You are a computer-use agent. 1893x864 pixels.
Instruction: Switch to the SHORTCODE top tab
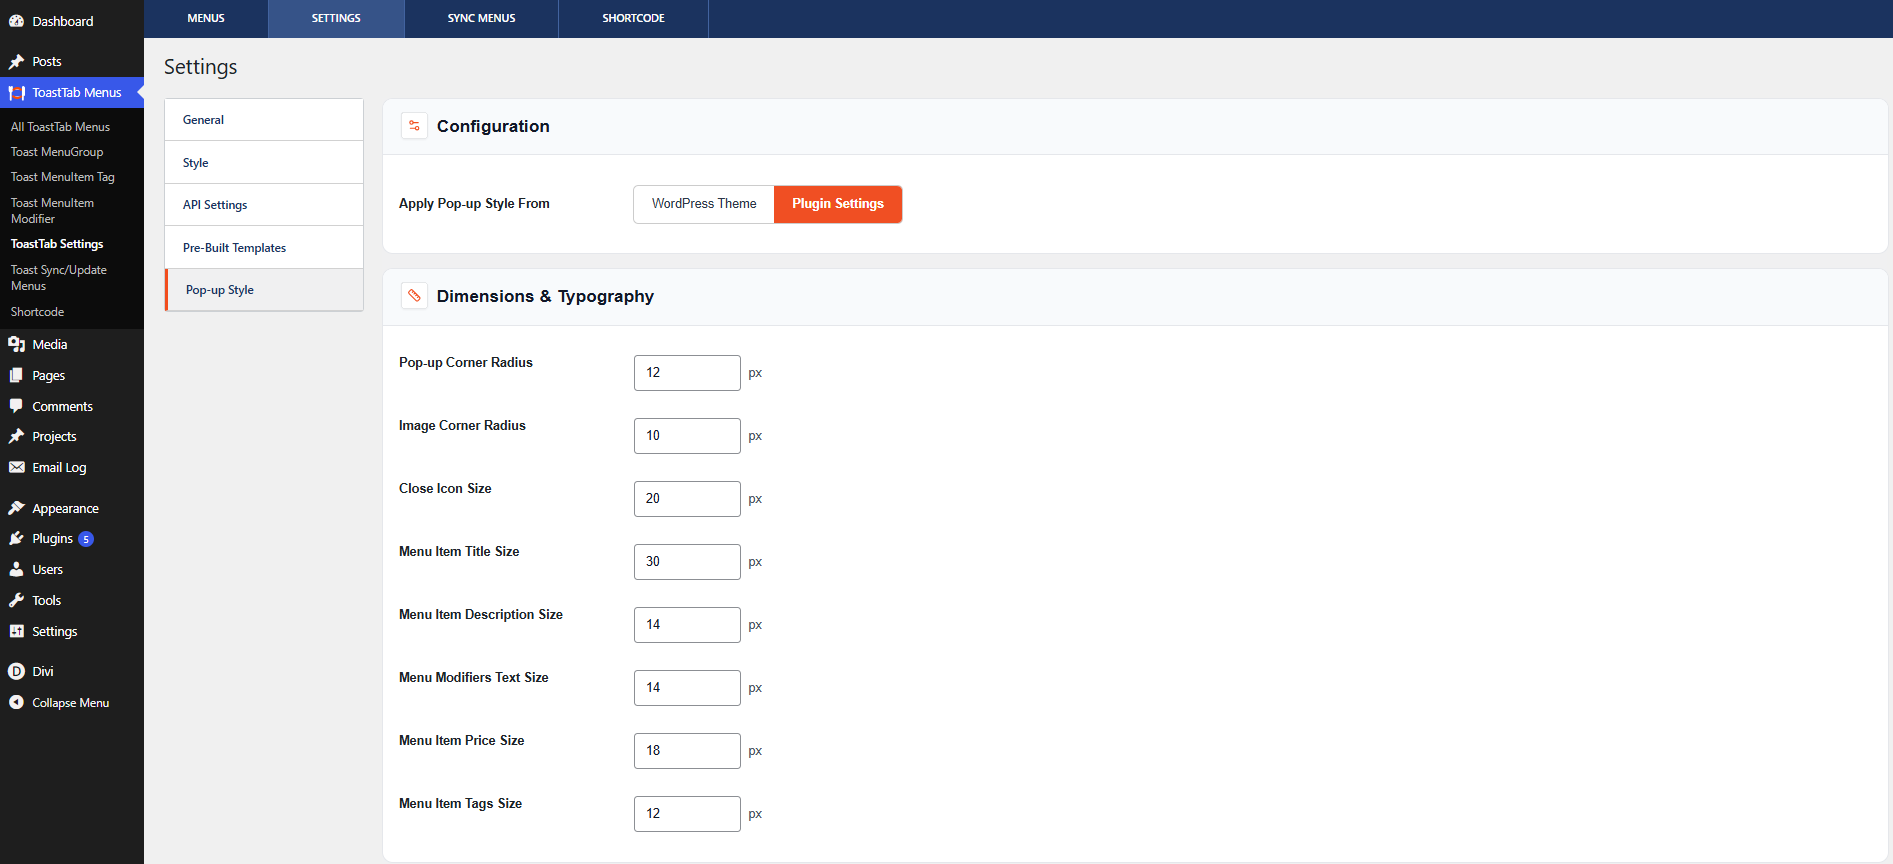633,19
